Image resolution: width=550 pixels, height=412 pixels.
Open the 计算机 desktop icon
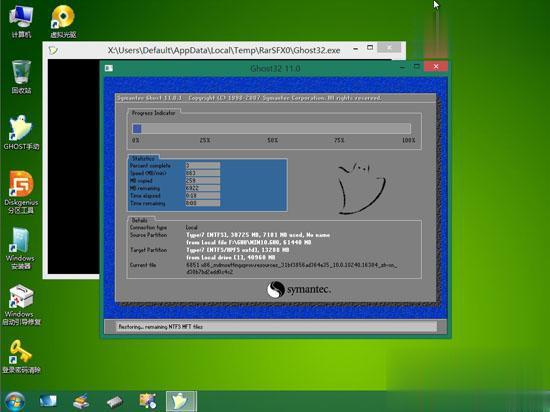21,21
